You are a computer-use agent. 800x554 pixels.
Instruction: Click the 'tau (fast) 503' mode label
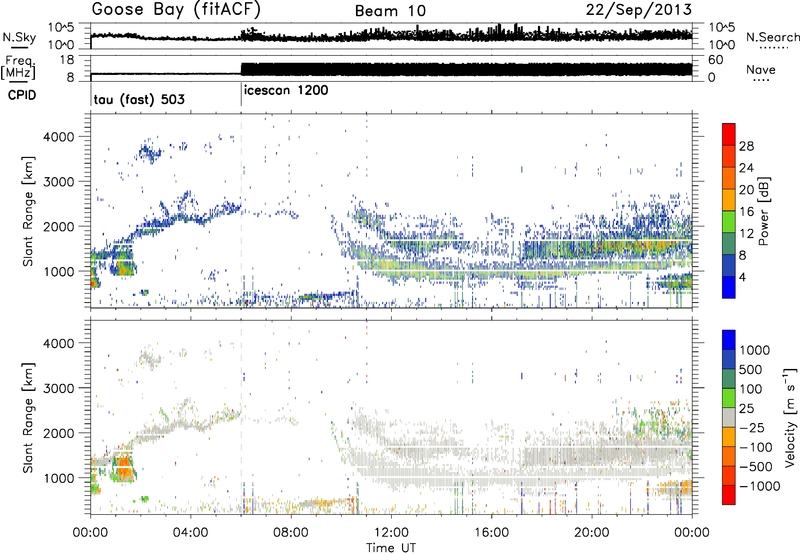click(139, 99)
